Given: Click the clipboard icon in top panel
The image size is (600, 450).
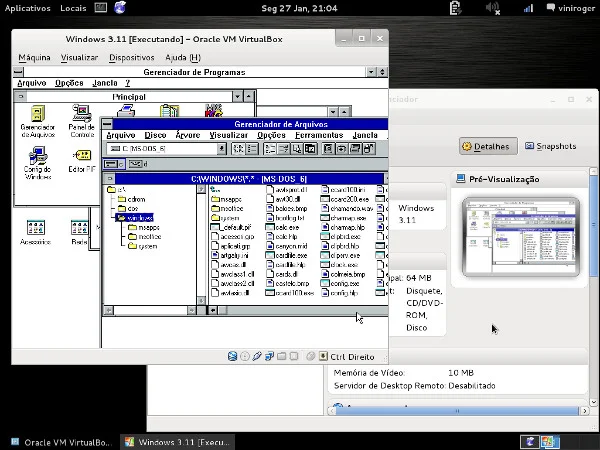Looking at the screenshot, I should (x=455, y=8).
